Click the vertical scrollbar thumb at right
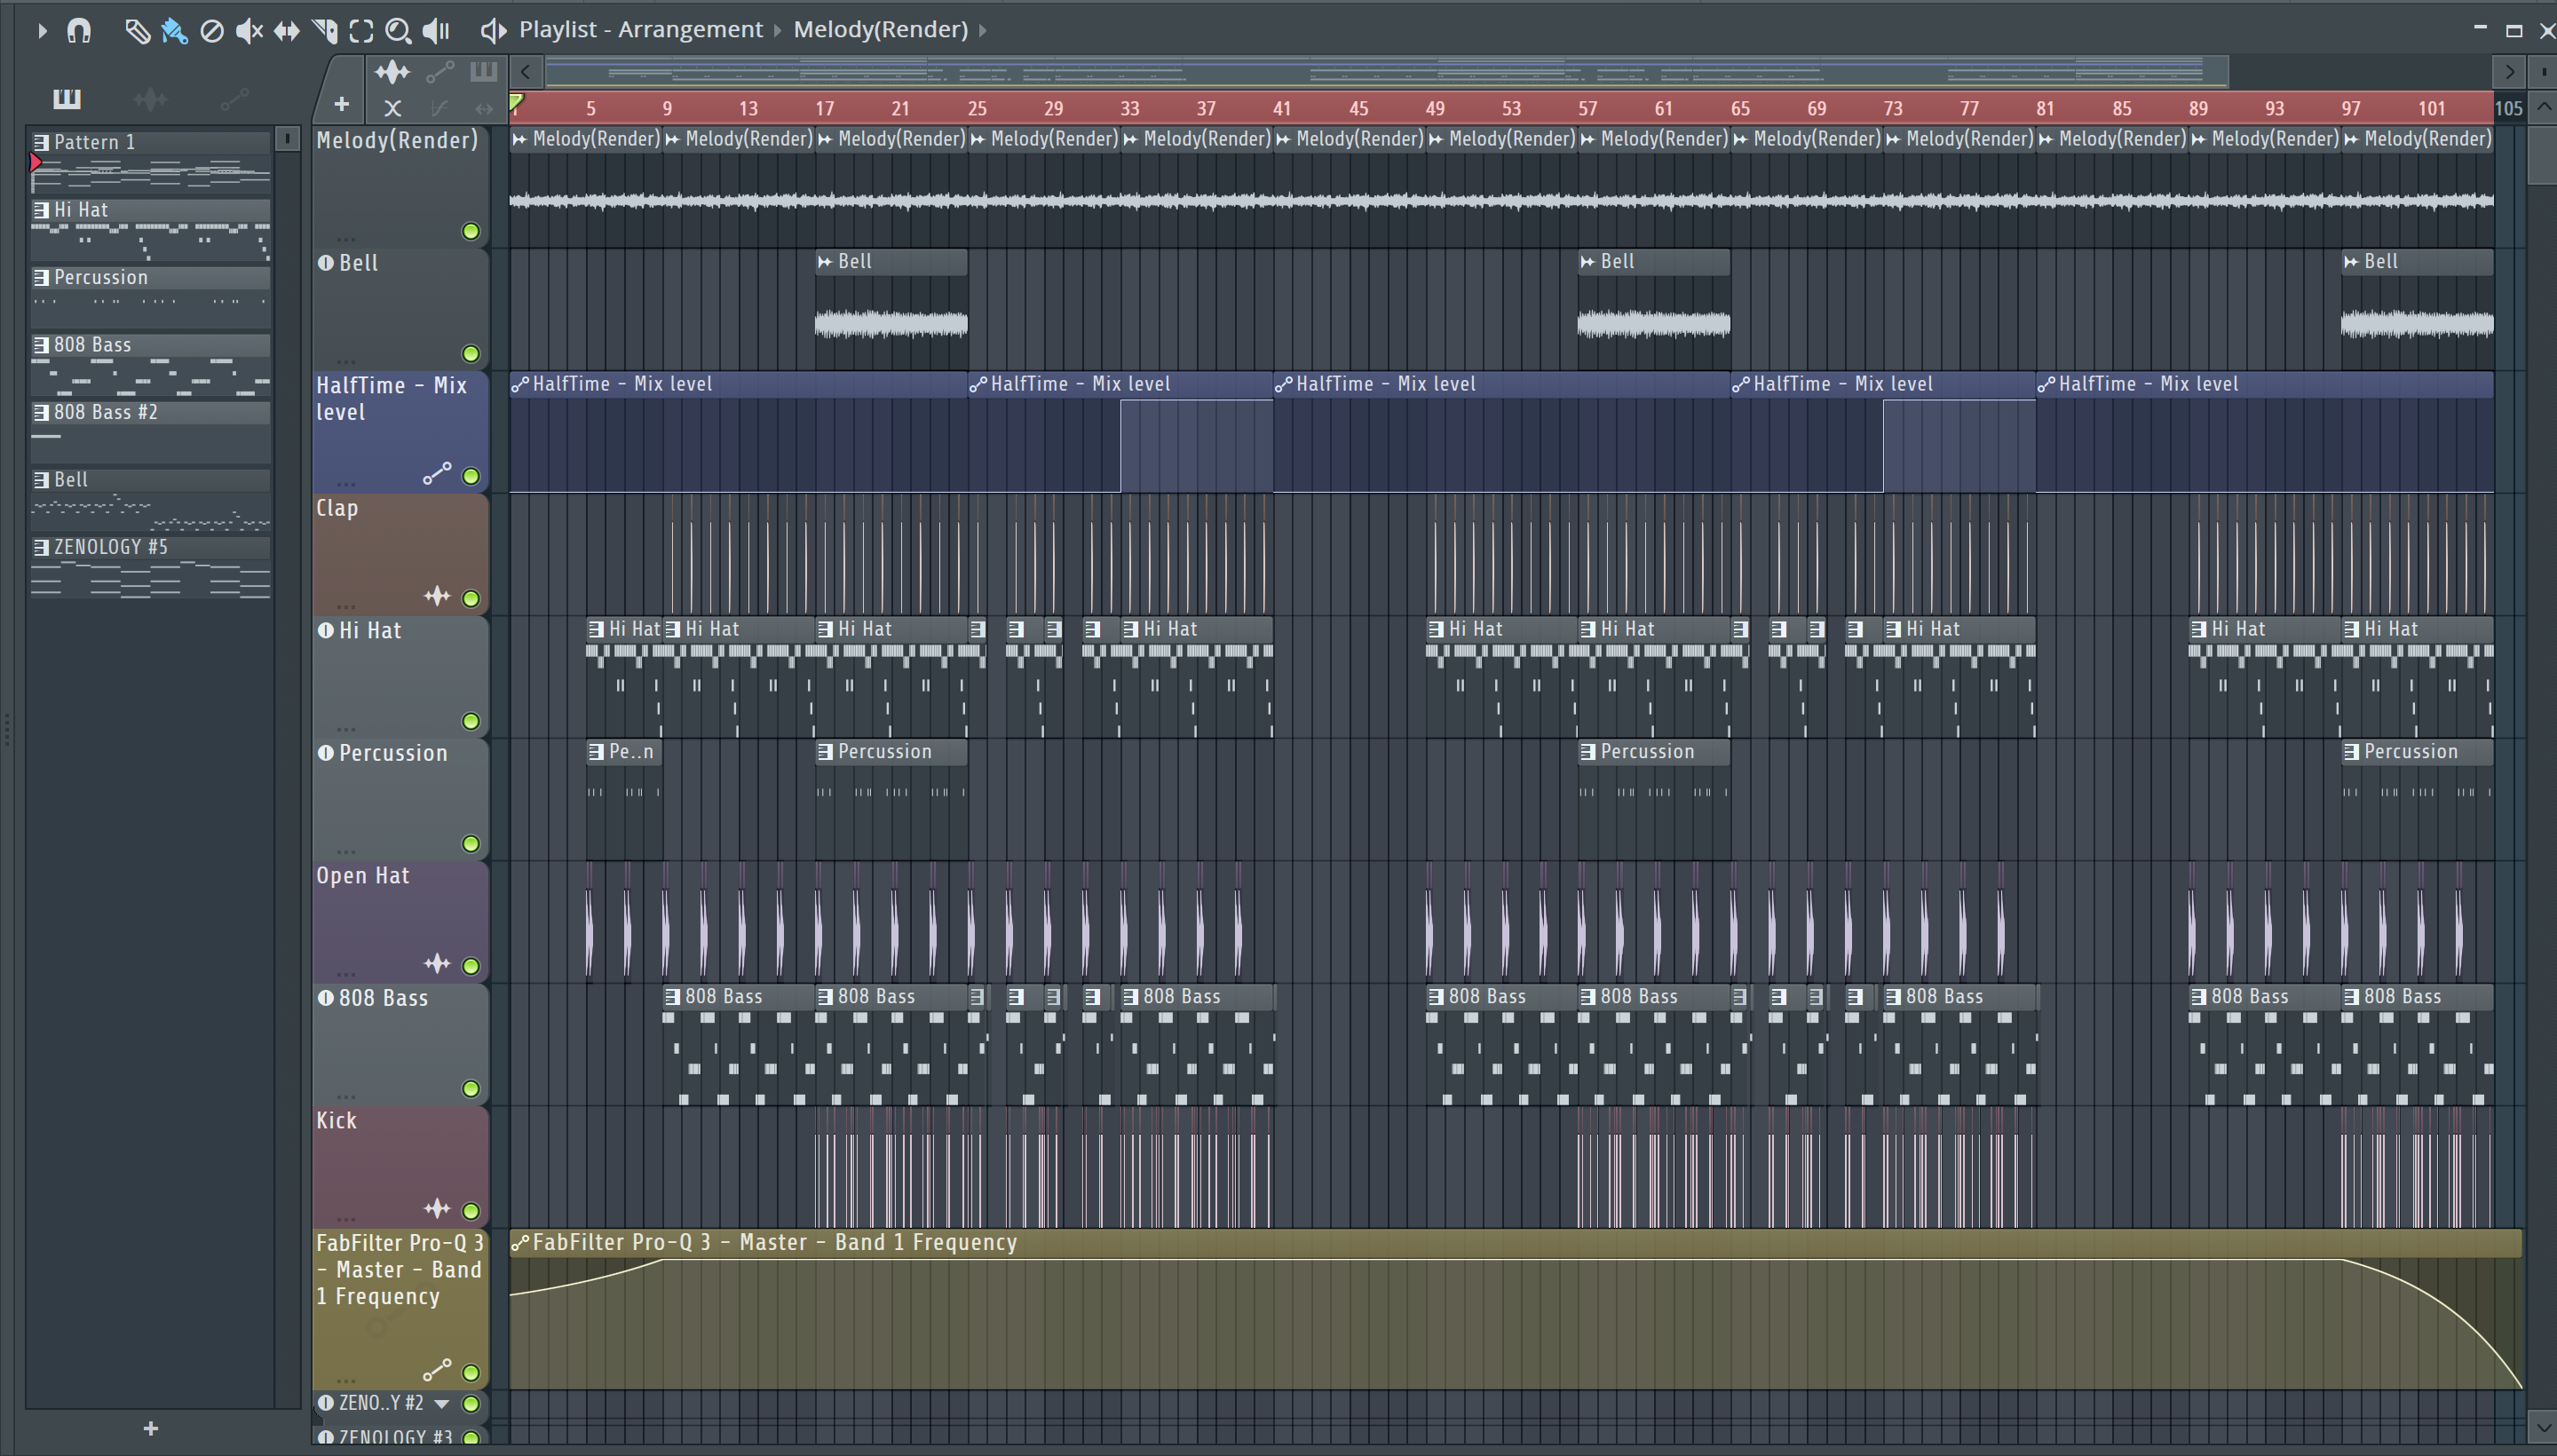 [x=2541, y=155]
